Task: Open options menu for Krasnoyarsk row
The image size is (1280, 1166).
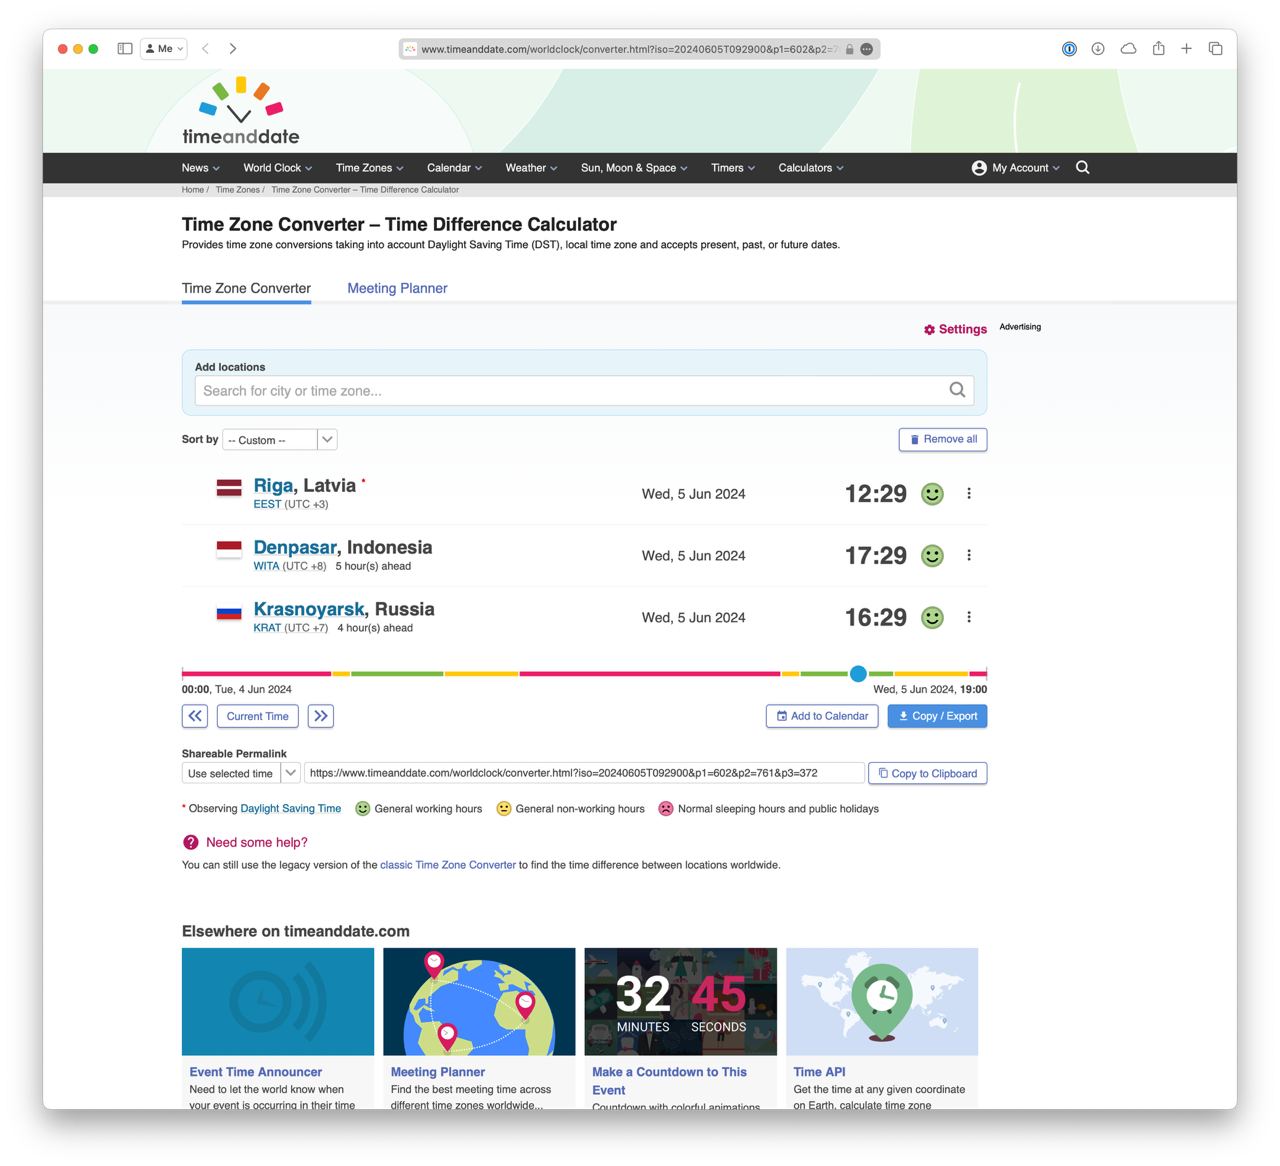Action: click(x=969, y=618)
